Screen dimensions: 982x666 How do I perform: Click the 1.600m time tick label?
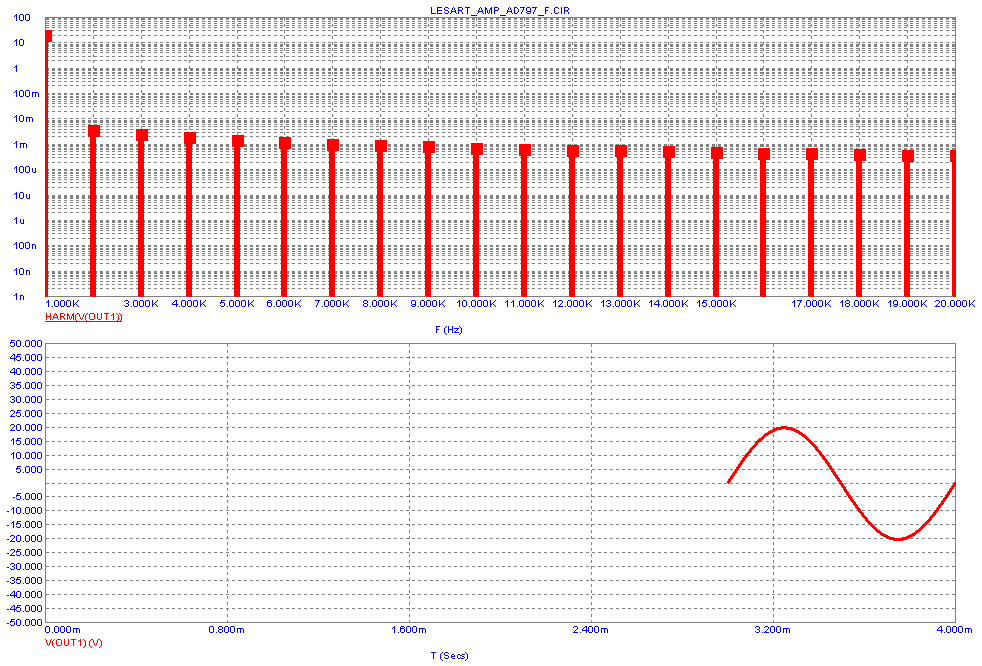[x=409, y=630]
